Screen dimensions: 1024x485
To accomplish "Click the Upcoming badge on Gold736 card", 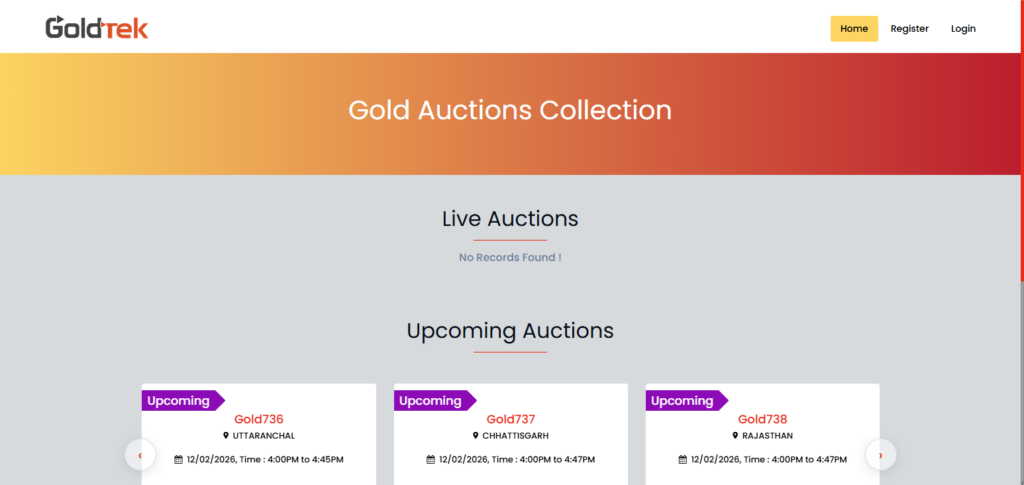I will [180, 401].
